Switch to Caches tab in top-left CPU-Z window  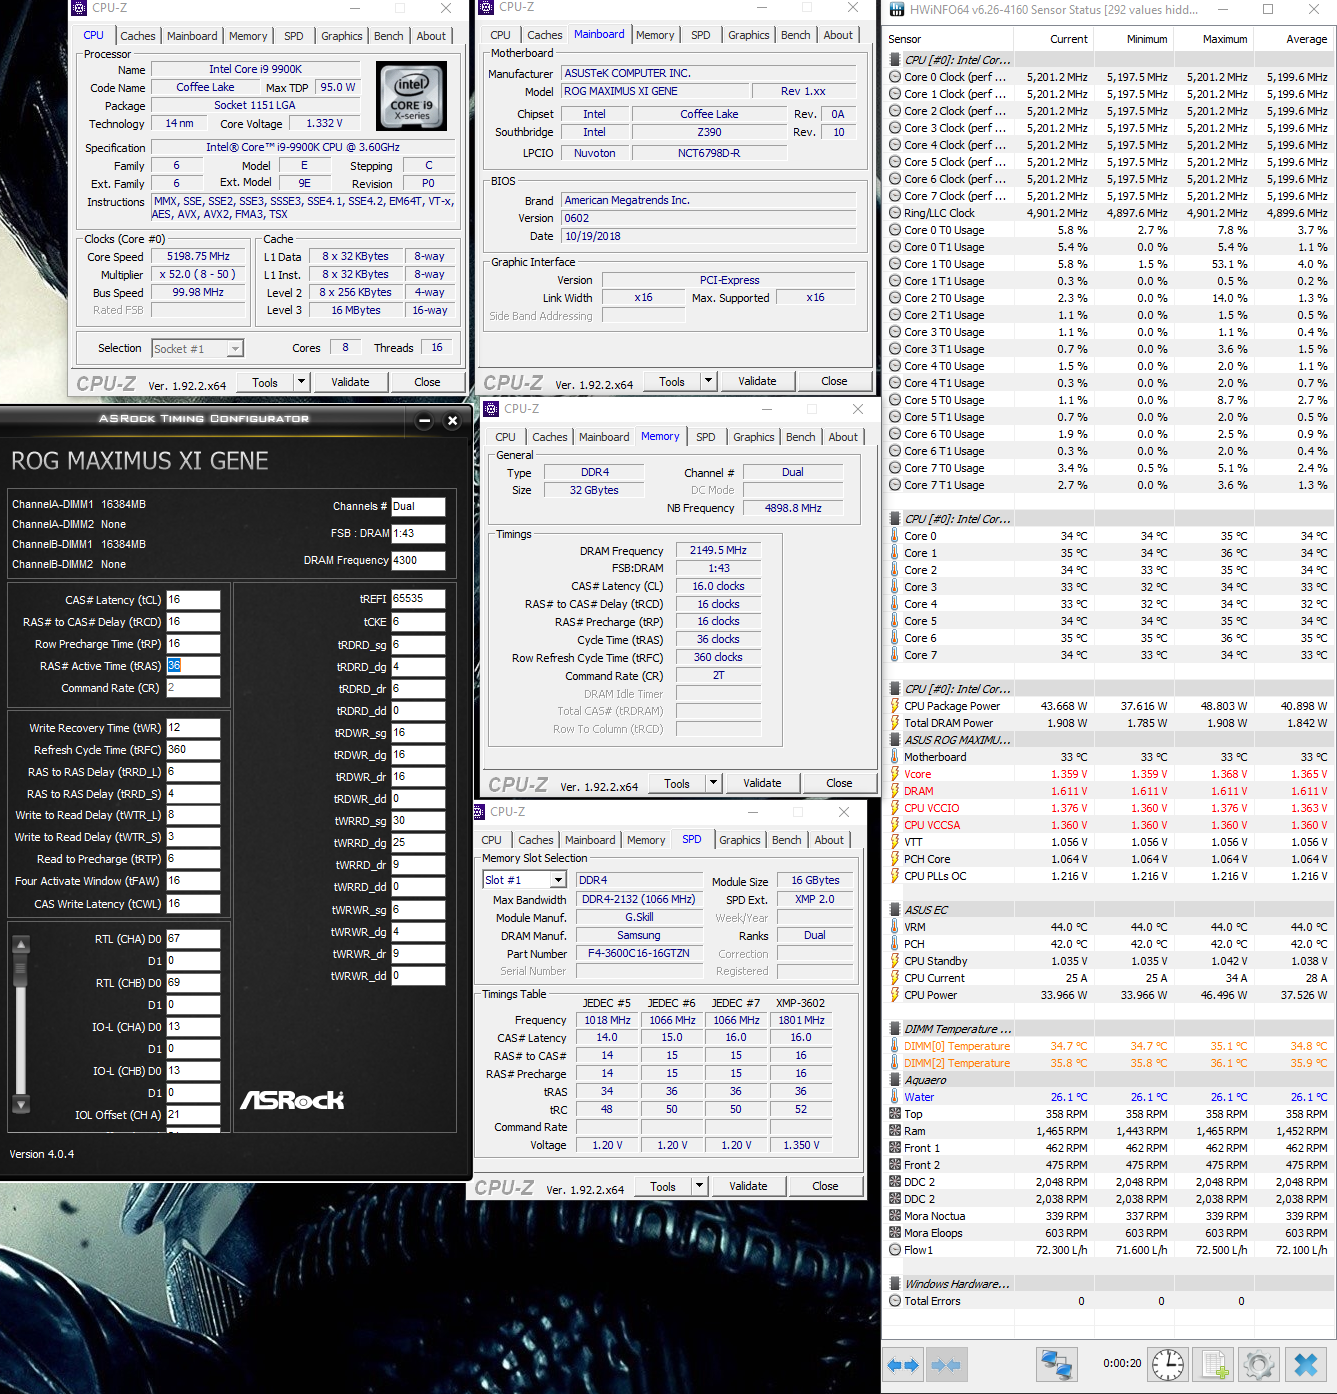(138, 36)
